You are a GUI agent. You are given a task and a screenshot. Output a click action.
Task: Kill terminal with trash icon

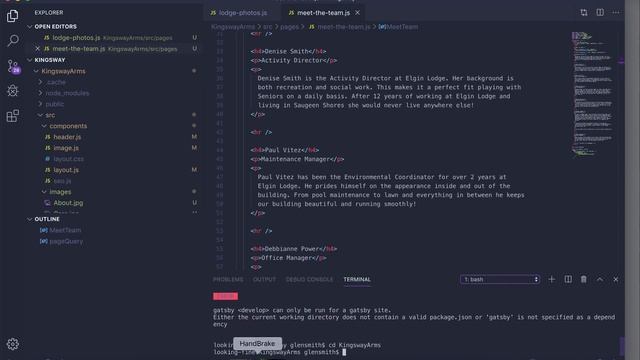(584, 280)
